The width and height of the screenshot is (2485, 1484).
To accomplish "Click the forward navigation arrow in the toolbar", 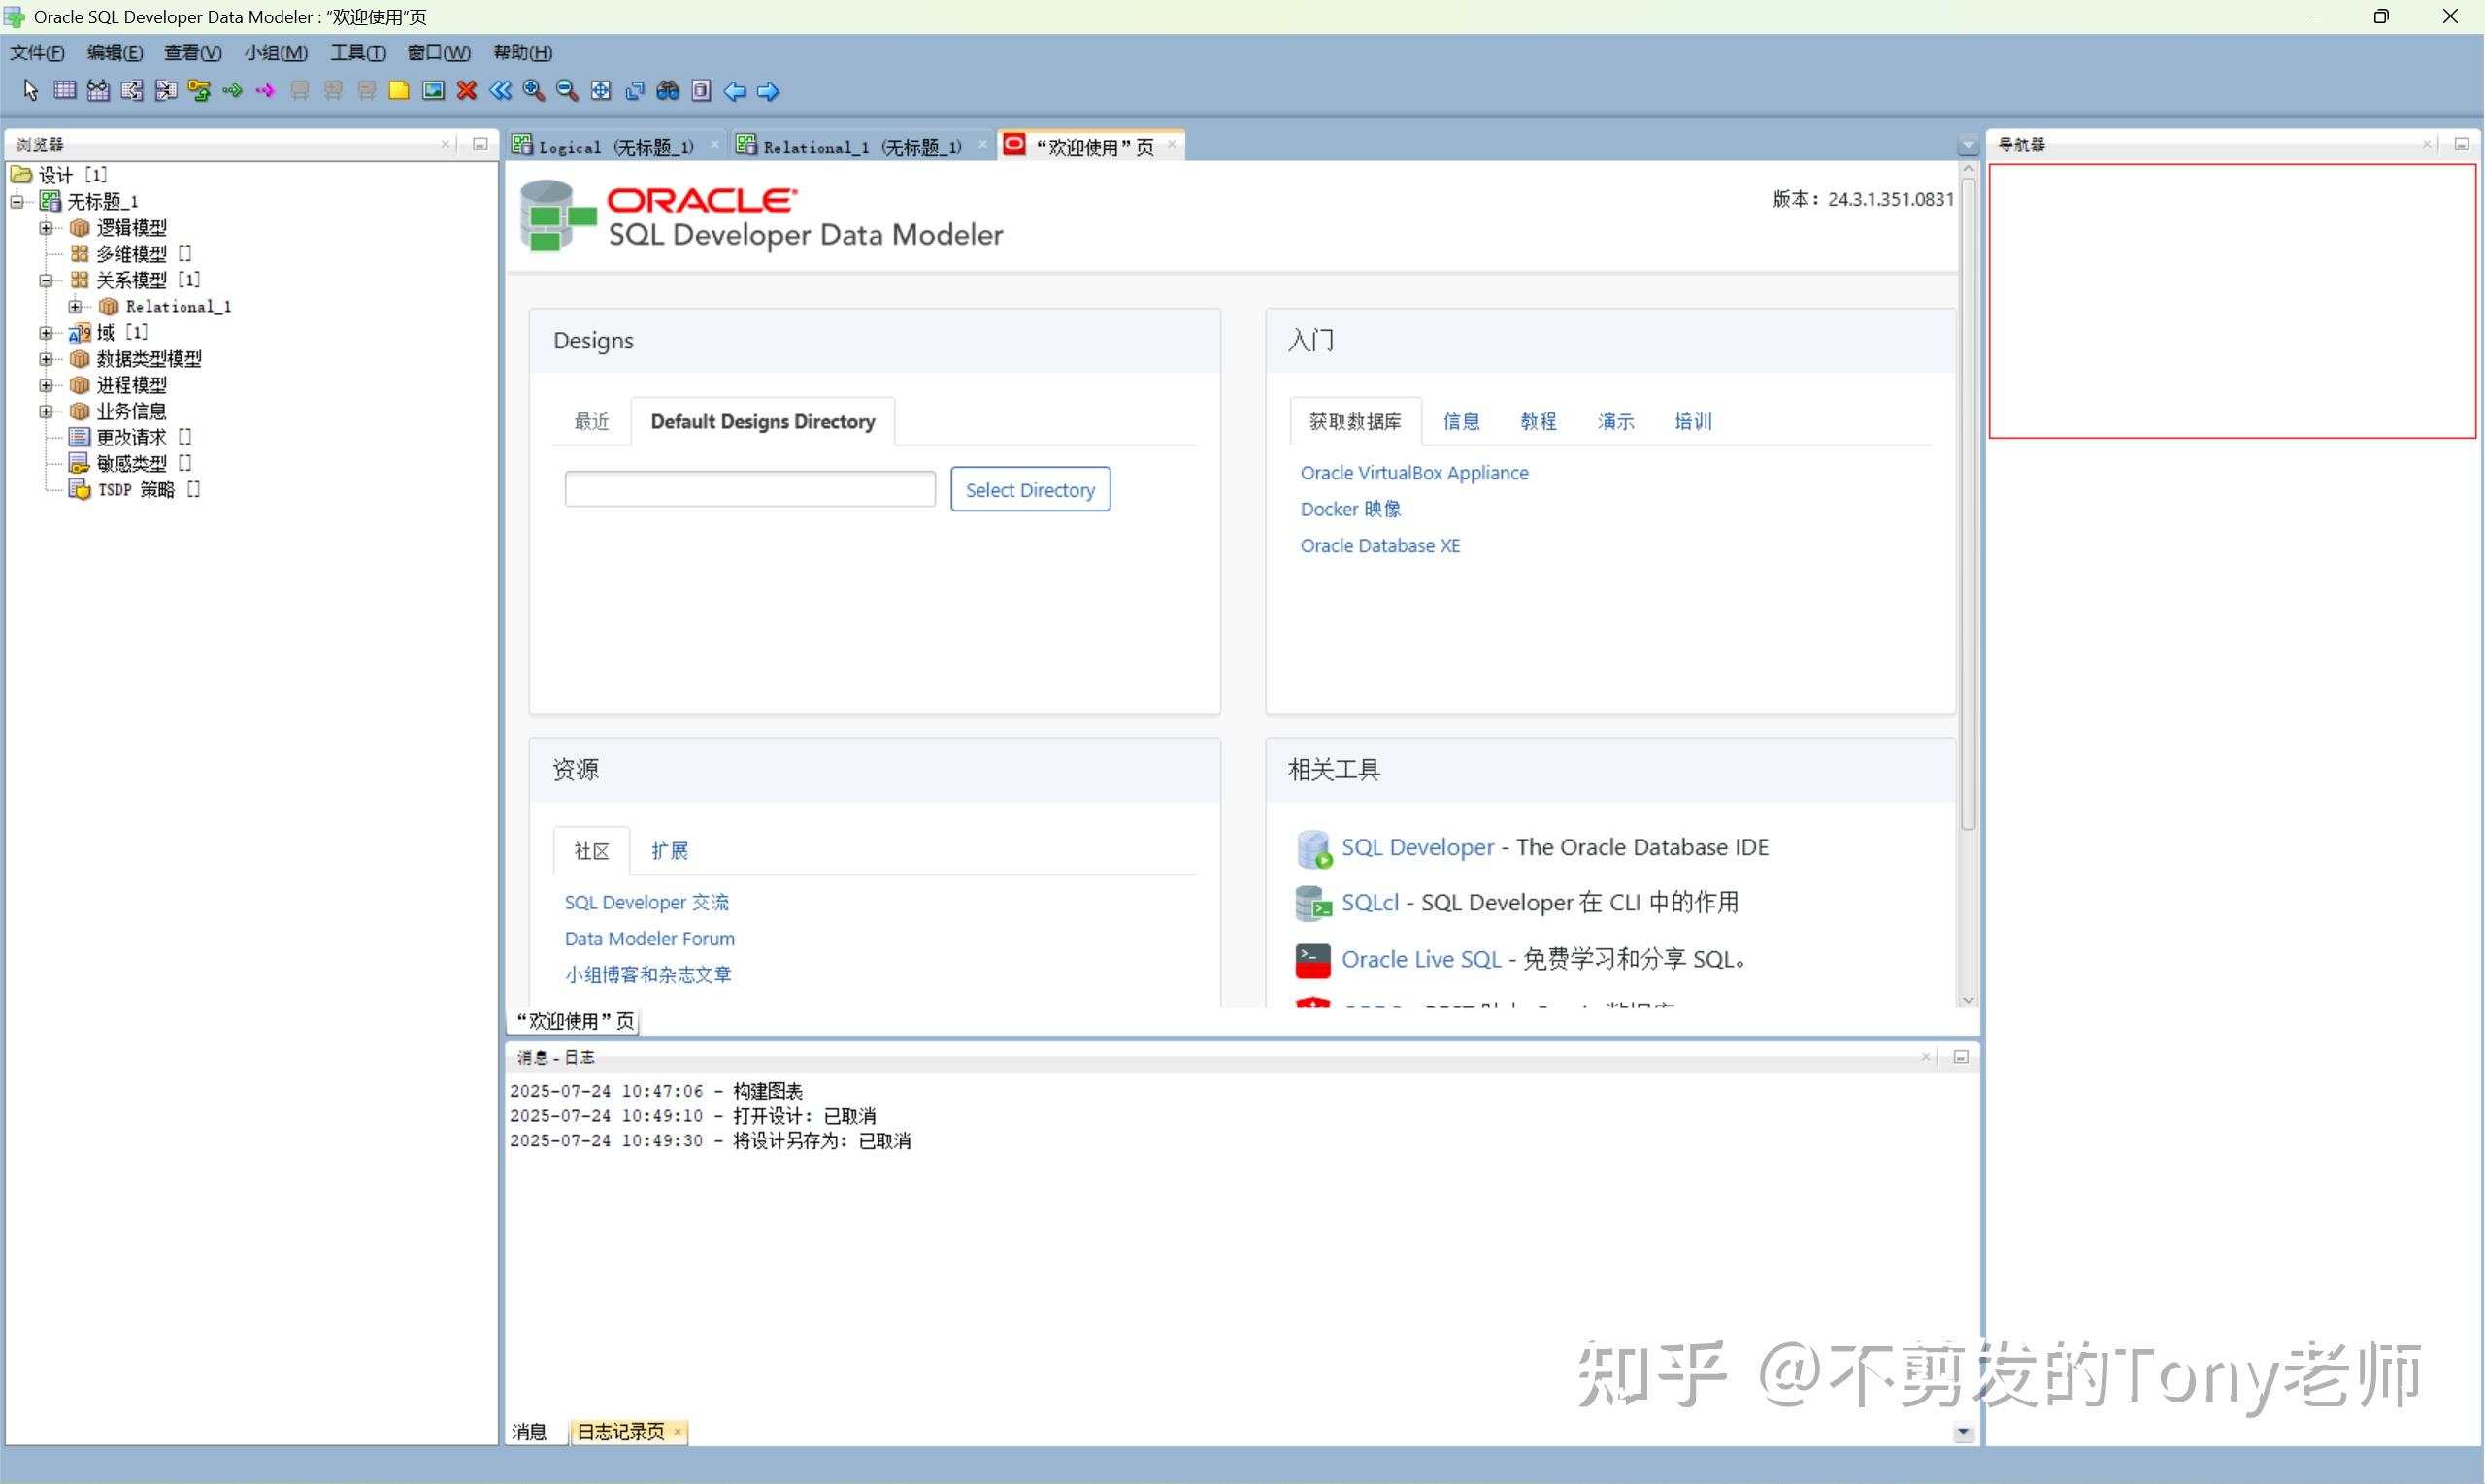I will pyautogui.click(x=768, y=91).
